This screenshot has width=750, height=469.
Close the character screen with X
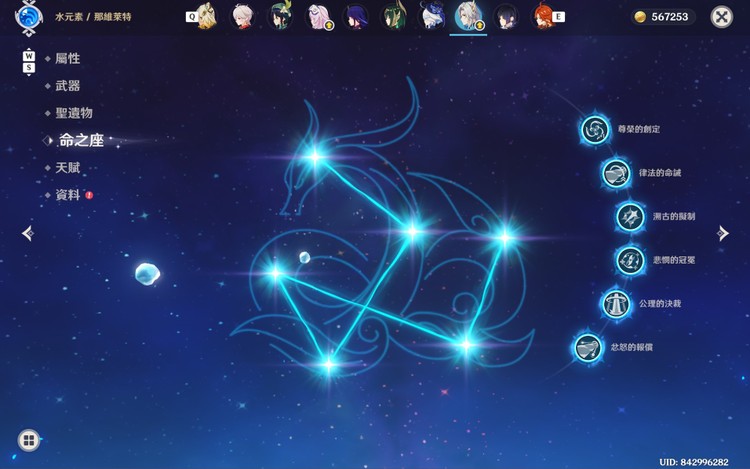coord(721,17)
